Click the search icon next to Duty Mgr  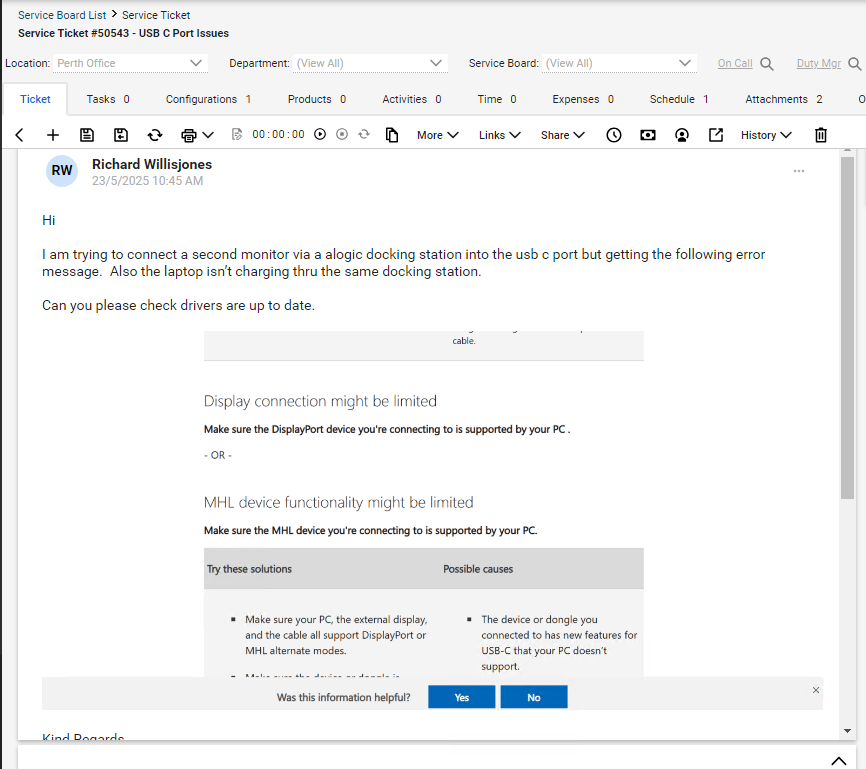[854, 64]
